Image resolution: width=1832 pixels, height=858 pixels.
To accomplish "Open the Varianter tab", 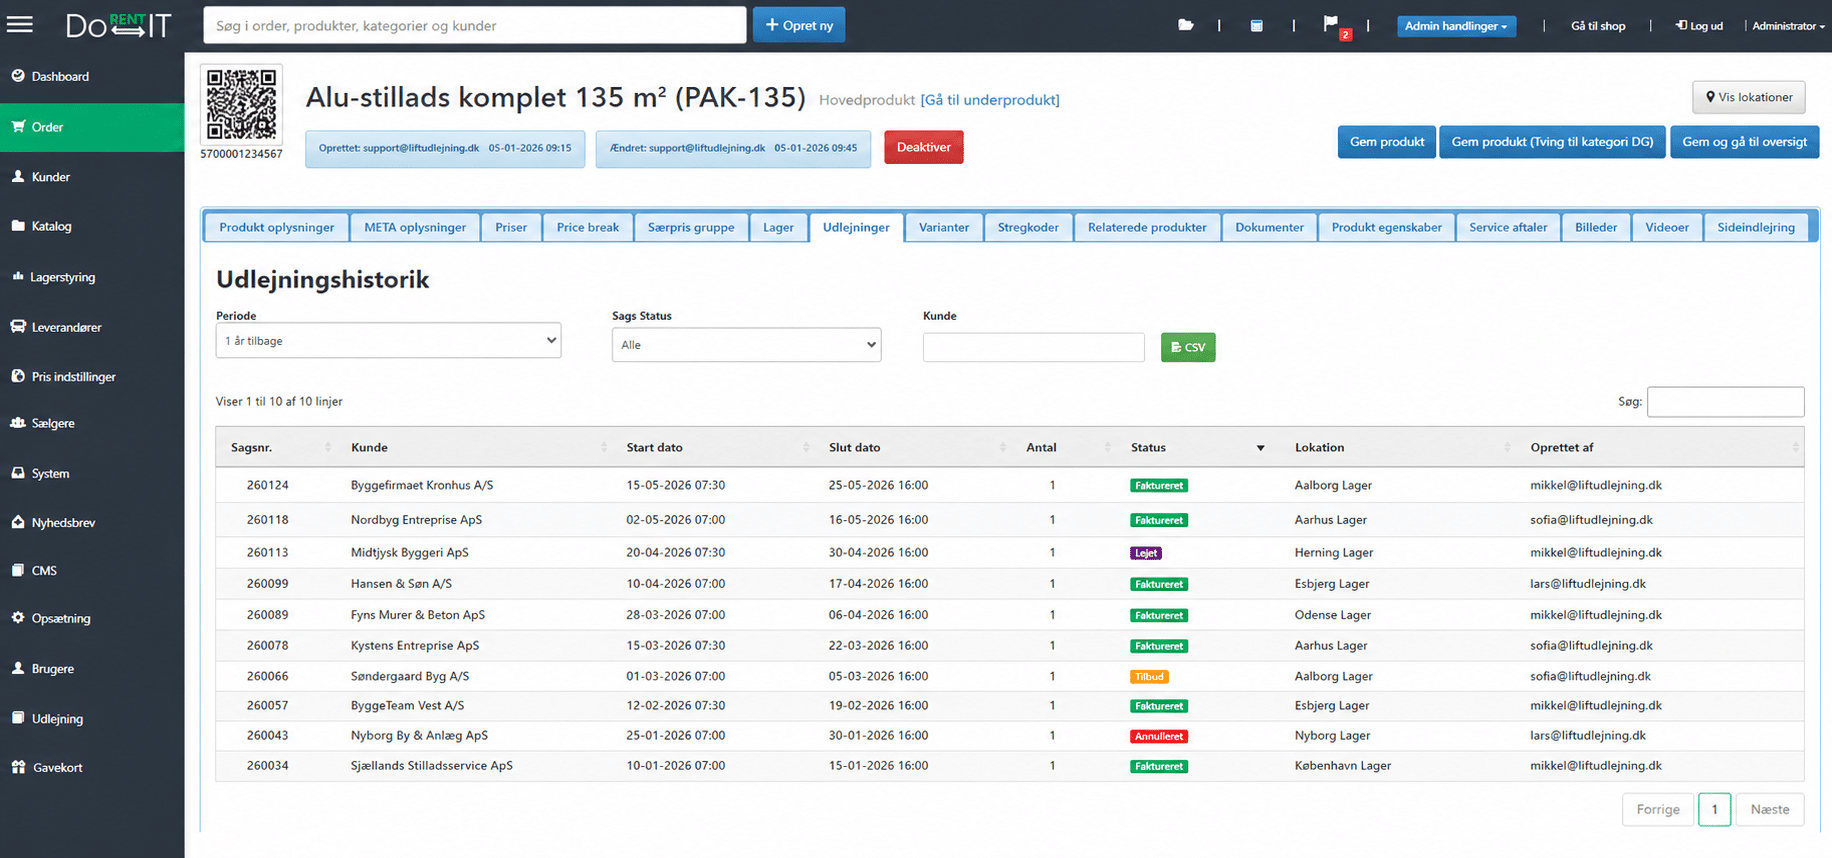I will (944, 227).
